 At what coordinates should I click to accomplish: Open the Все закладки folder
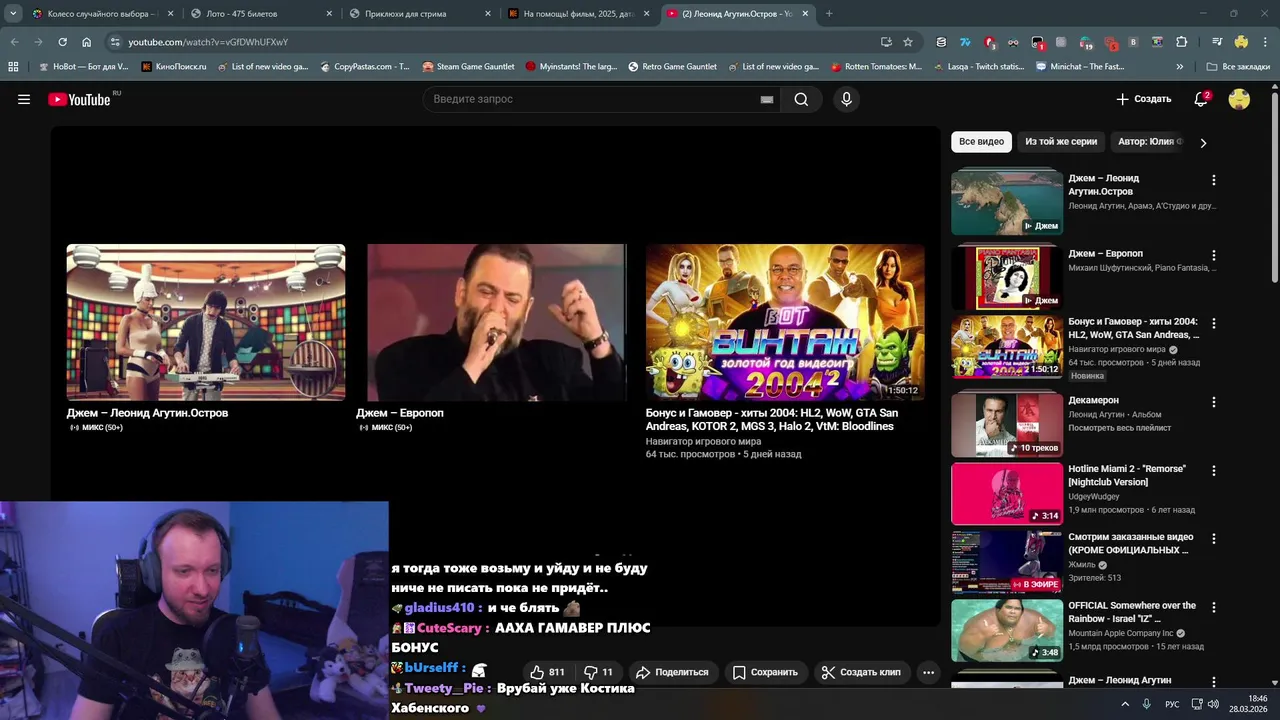coord(1238,67)
